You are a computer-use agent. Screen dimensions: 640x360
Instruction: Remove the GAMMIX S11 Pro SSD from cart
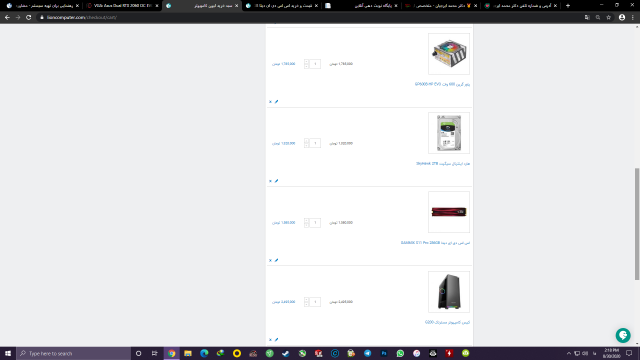pos(270,260)
